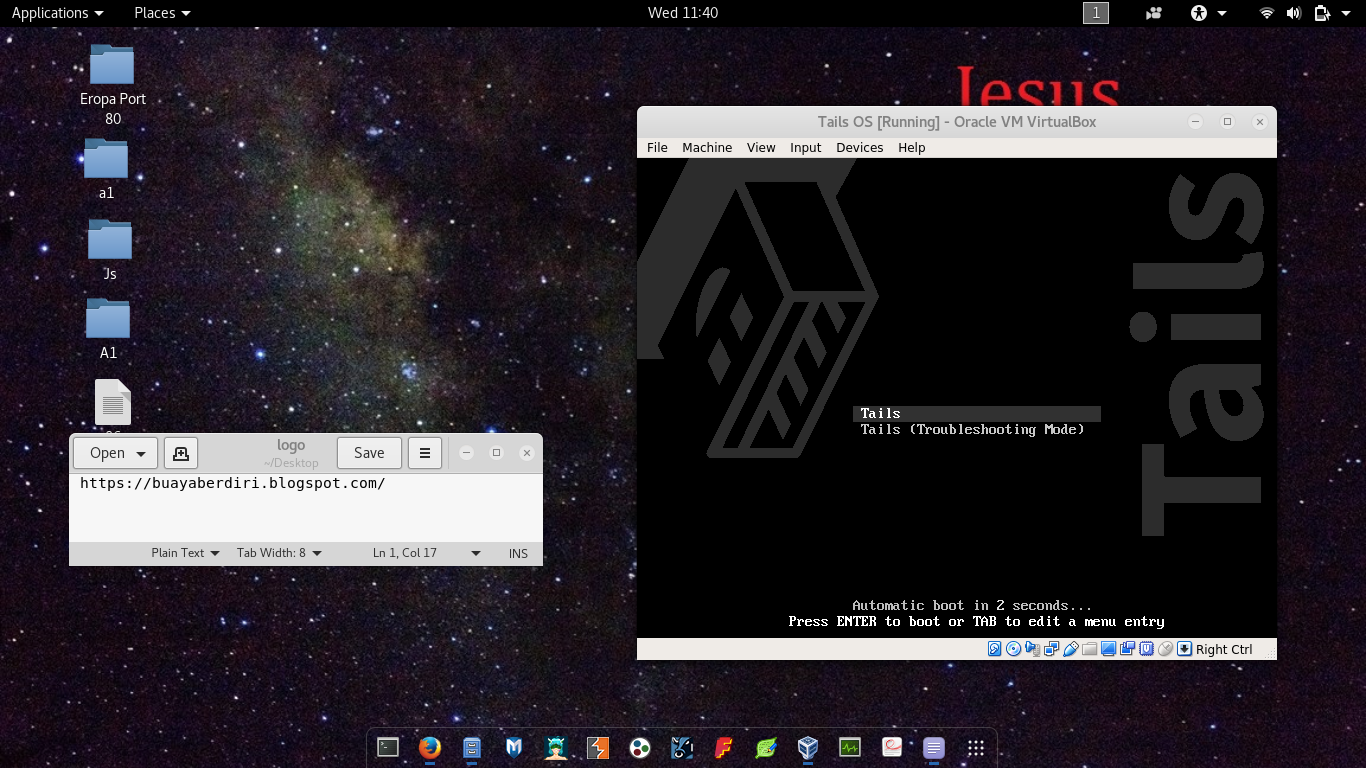Toggle keyboard capture arrow icon in VirtualBox status bar

pos(1185,649)
